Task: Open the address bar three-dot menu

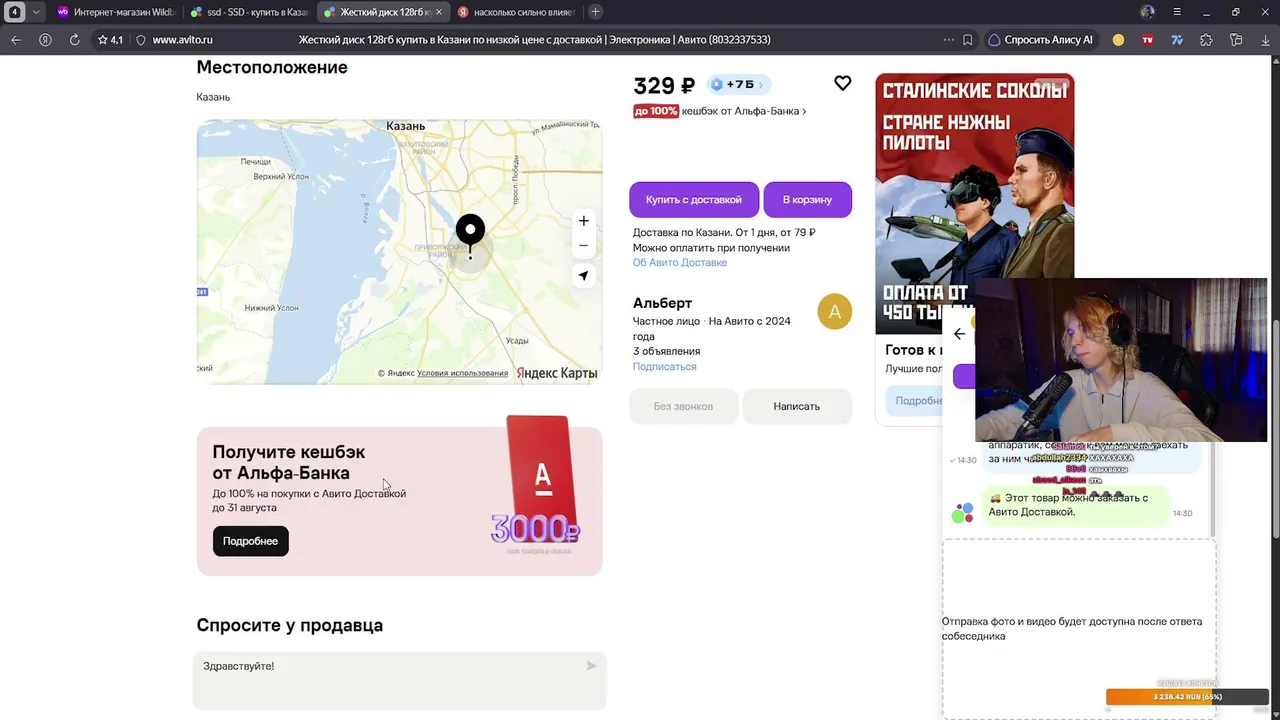Action: point(949,40)
